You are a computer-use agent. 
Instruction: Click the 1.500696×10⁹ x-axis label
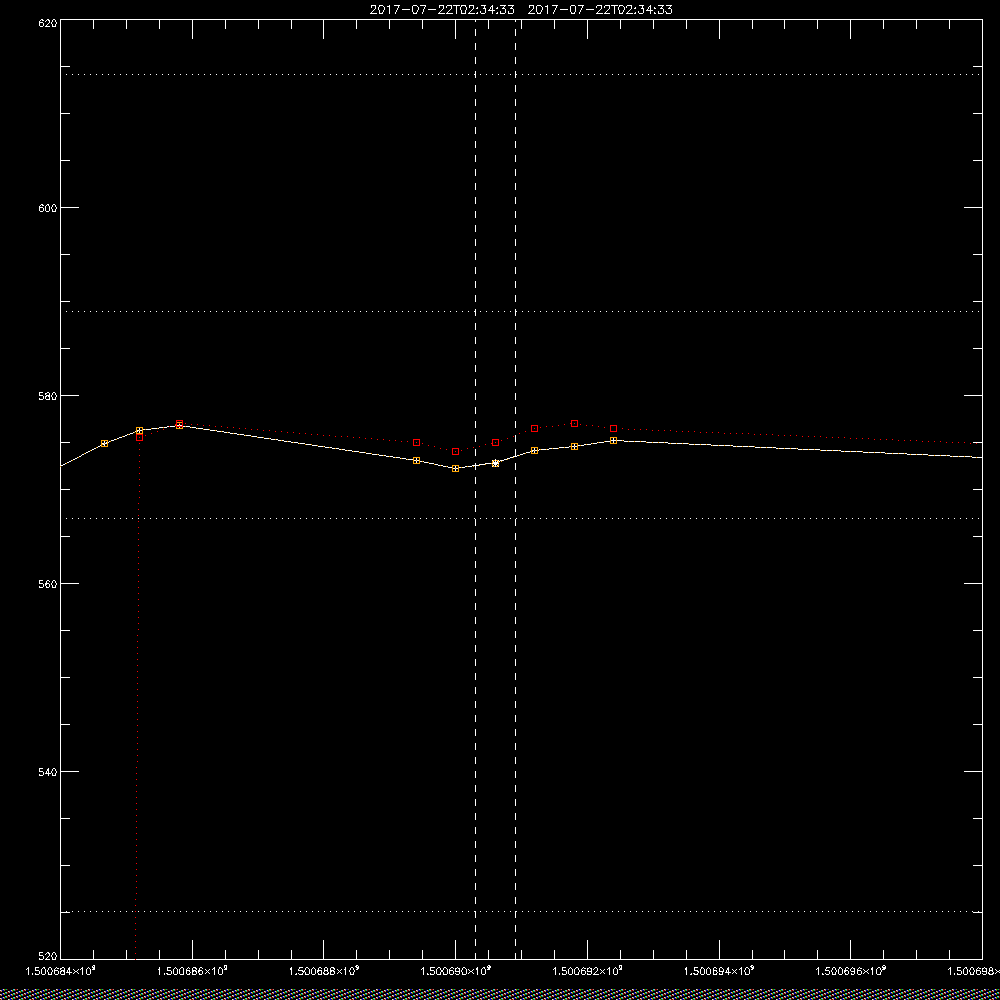(x=851, y=971)
